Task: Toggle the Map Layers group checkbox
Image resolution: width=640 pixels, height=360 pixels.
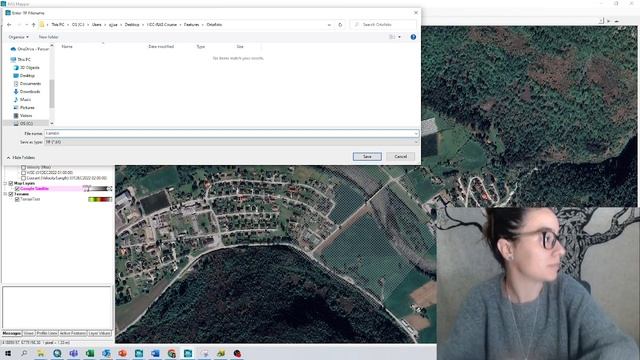Action: [11, 184]
